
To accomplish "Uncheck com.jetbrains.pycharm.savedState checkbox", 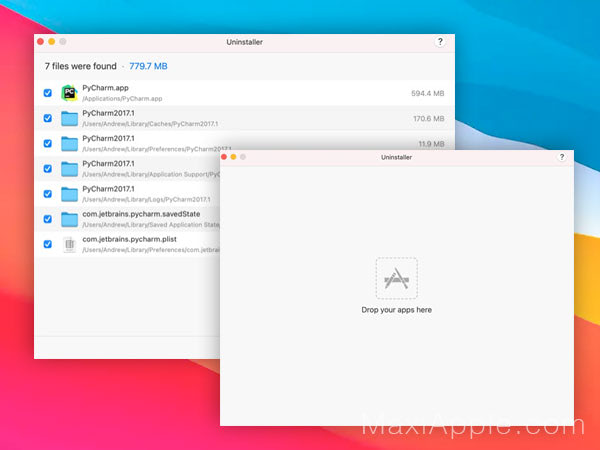I will tap(47, 219).
